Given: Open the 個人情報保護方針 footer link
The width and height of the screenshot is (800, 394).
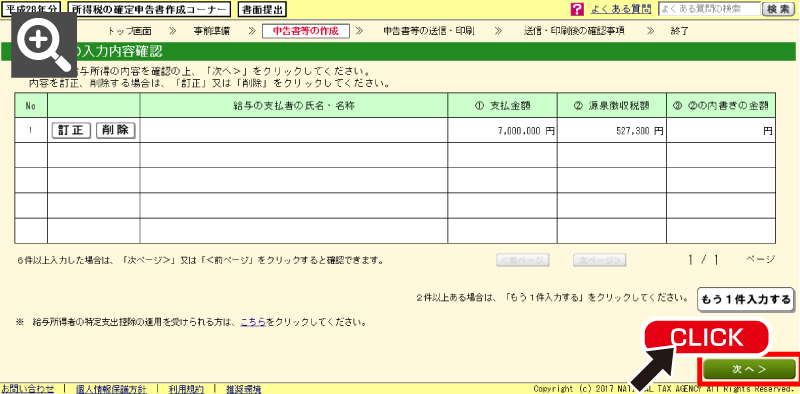Looking at the screenshot, I should tap(111, 389).
